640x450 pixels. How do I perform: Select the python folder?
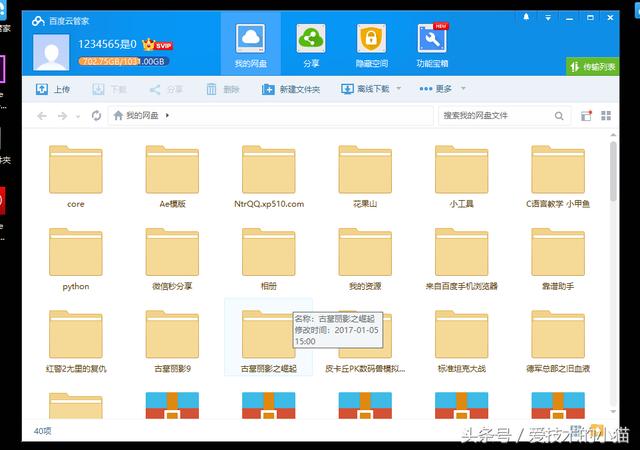(76, 259)
